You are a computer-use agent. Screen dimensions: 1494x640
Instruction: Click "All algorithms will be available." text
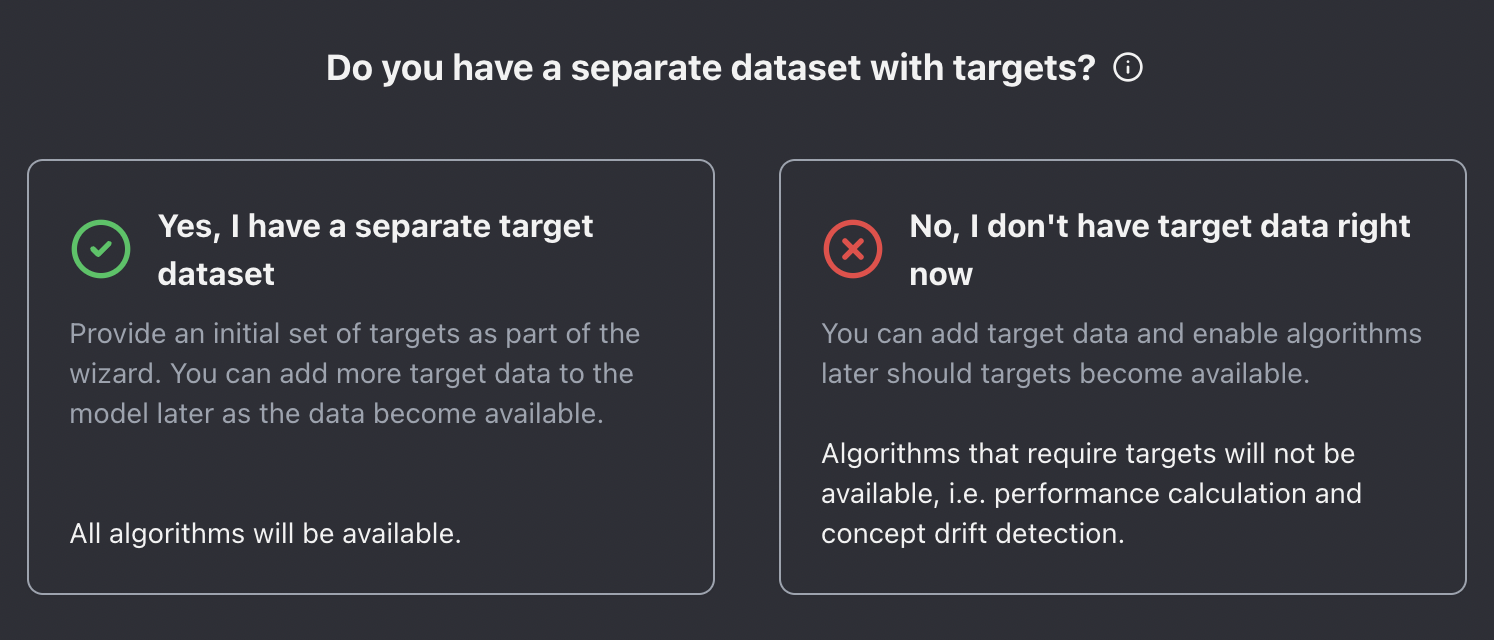coord(265,533)
